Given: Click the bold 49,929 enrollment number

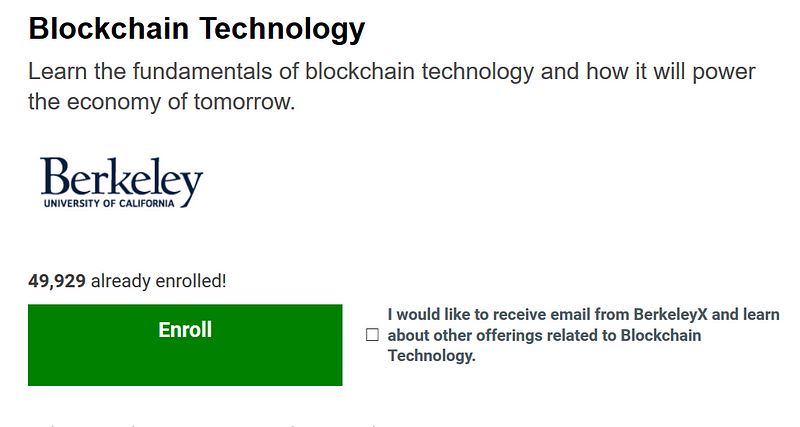Looking at the screenshot, I should click(57, 281).
